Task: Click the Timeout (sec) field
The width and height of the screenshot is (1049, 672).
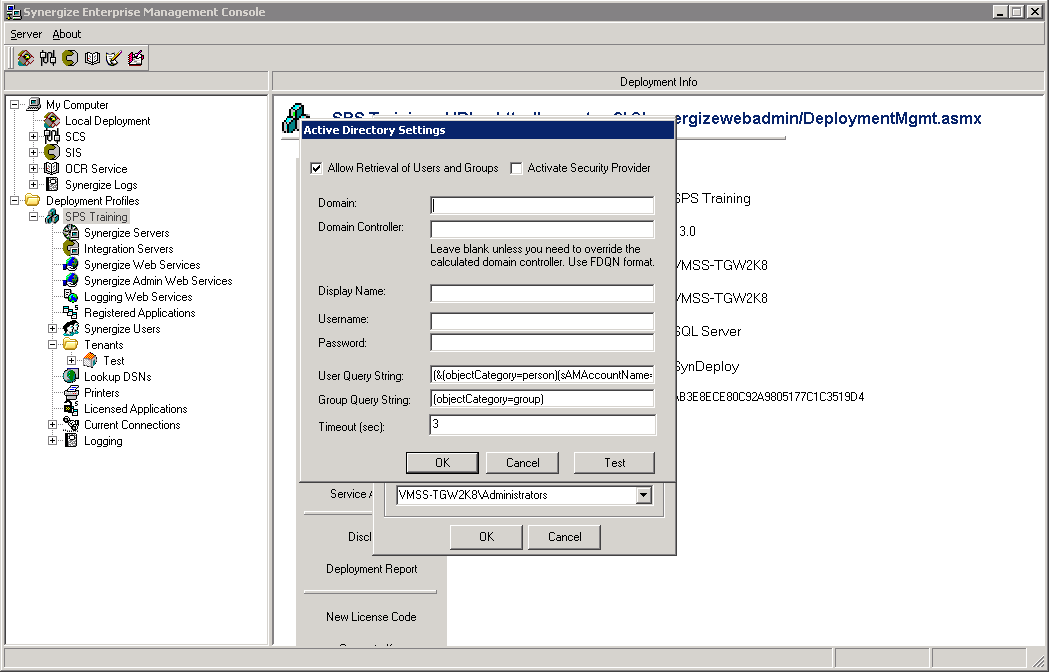Action: (x=543, y=425)
